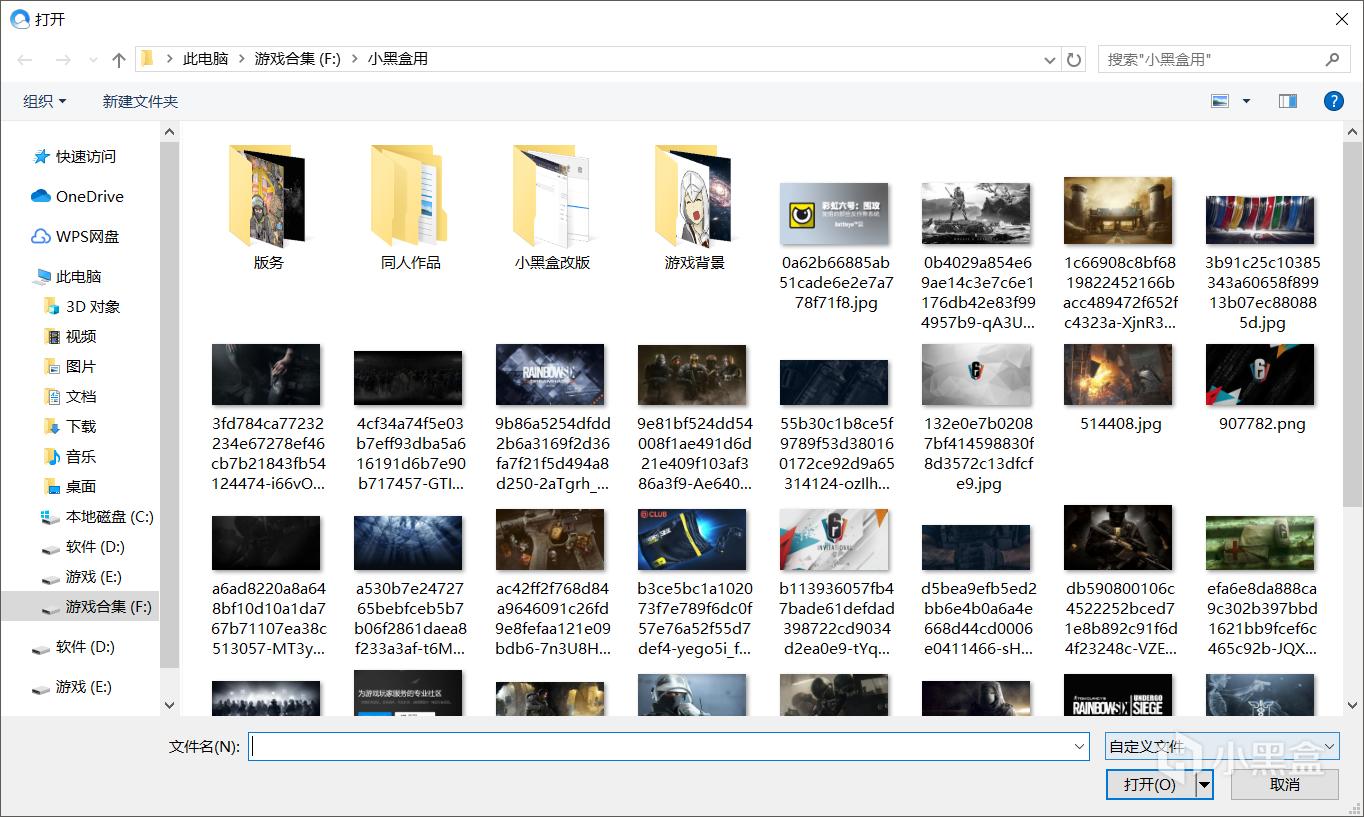Select highlighted 游戏合集 (F:) drive in sidebar
This screenshot has width=1364, height=817.
(x=80, y=607)
